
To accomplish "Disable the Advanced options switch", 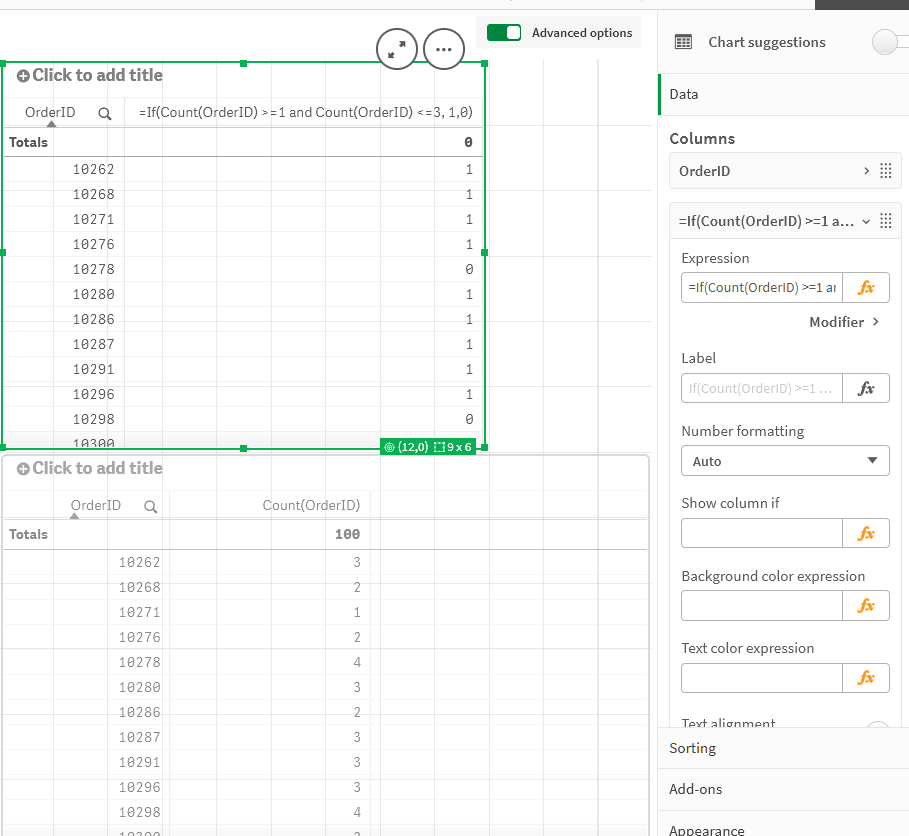I will click(504, 33).
